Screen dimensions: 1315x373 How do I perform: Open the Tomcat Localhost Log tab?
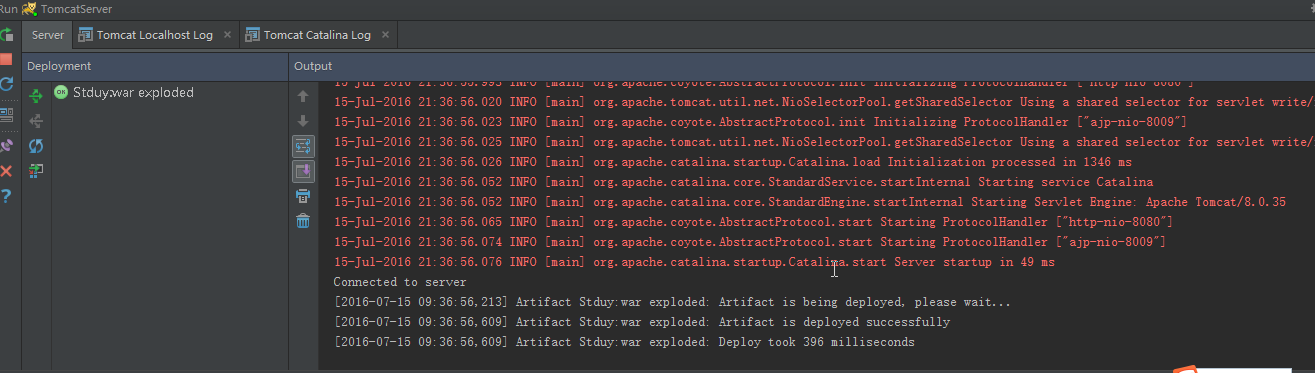point(155,35)
